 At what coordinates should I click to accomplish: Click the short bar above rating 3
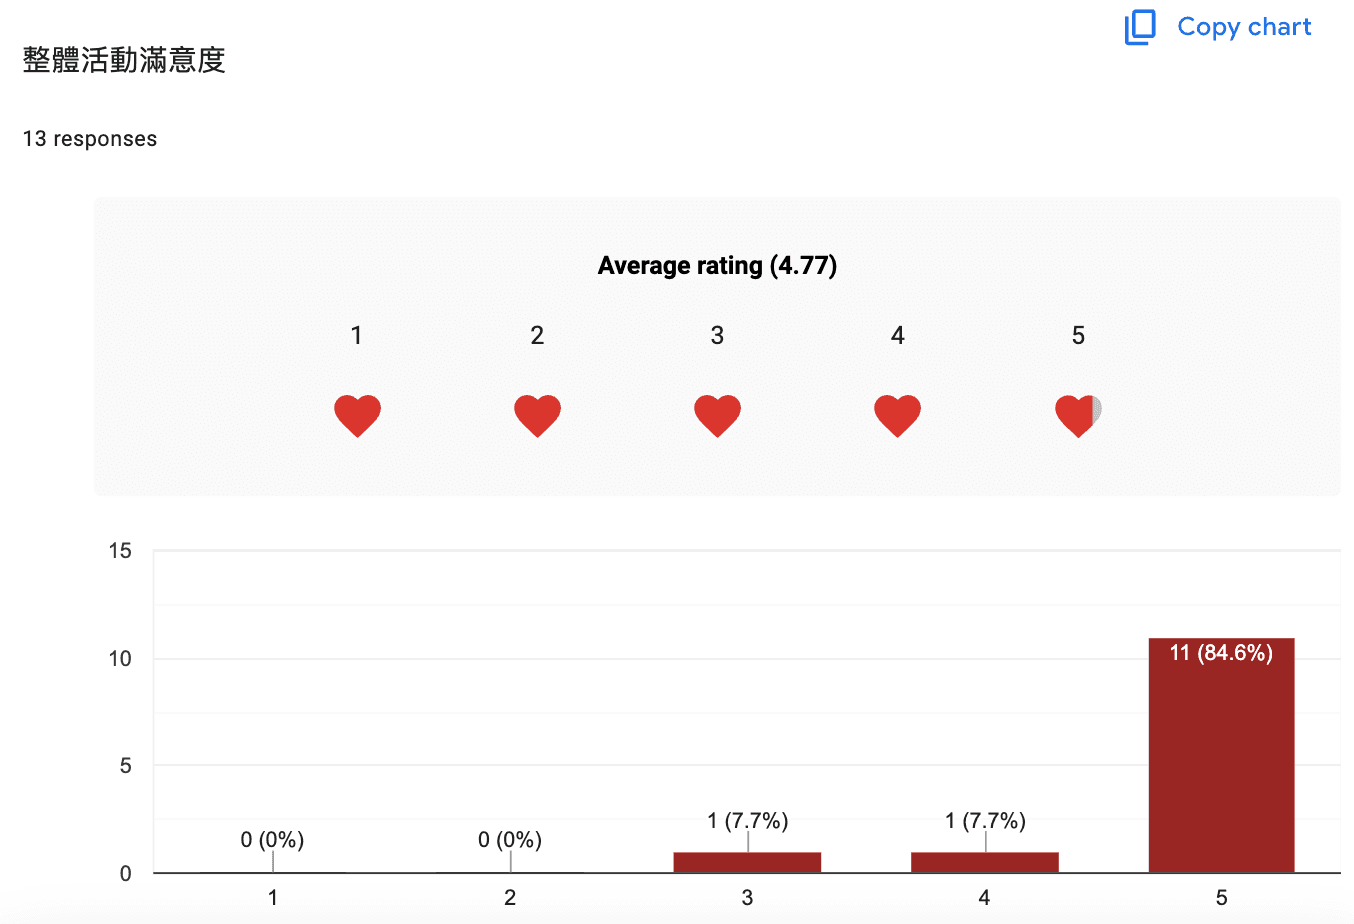point(747,862)
